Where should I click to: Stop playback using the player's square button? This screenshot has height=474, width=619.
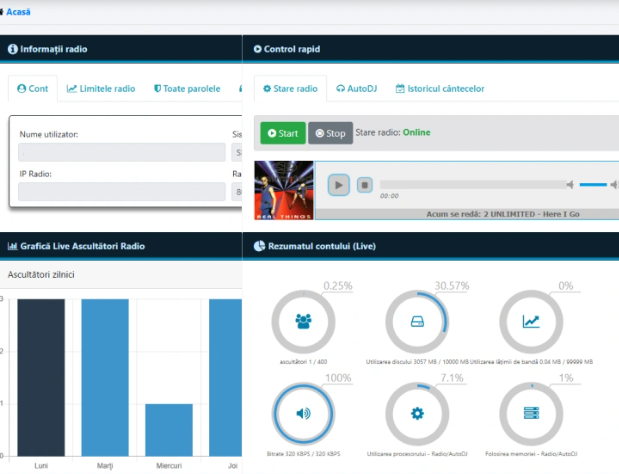click(364, 185)
